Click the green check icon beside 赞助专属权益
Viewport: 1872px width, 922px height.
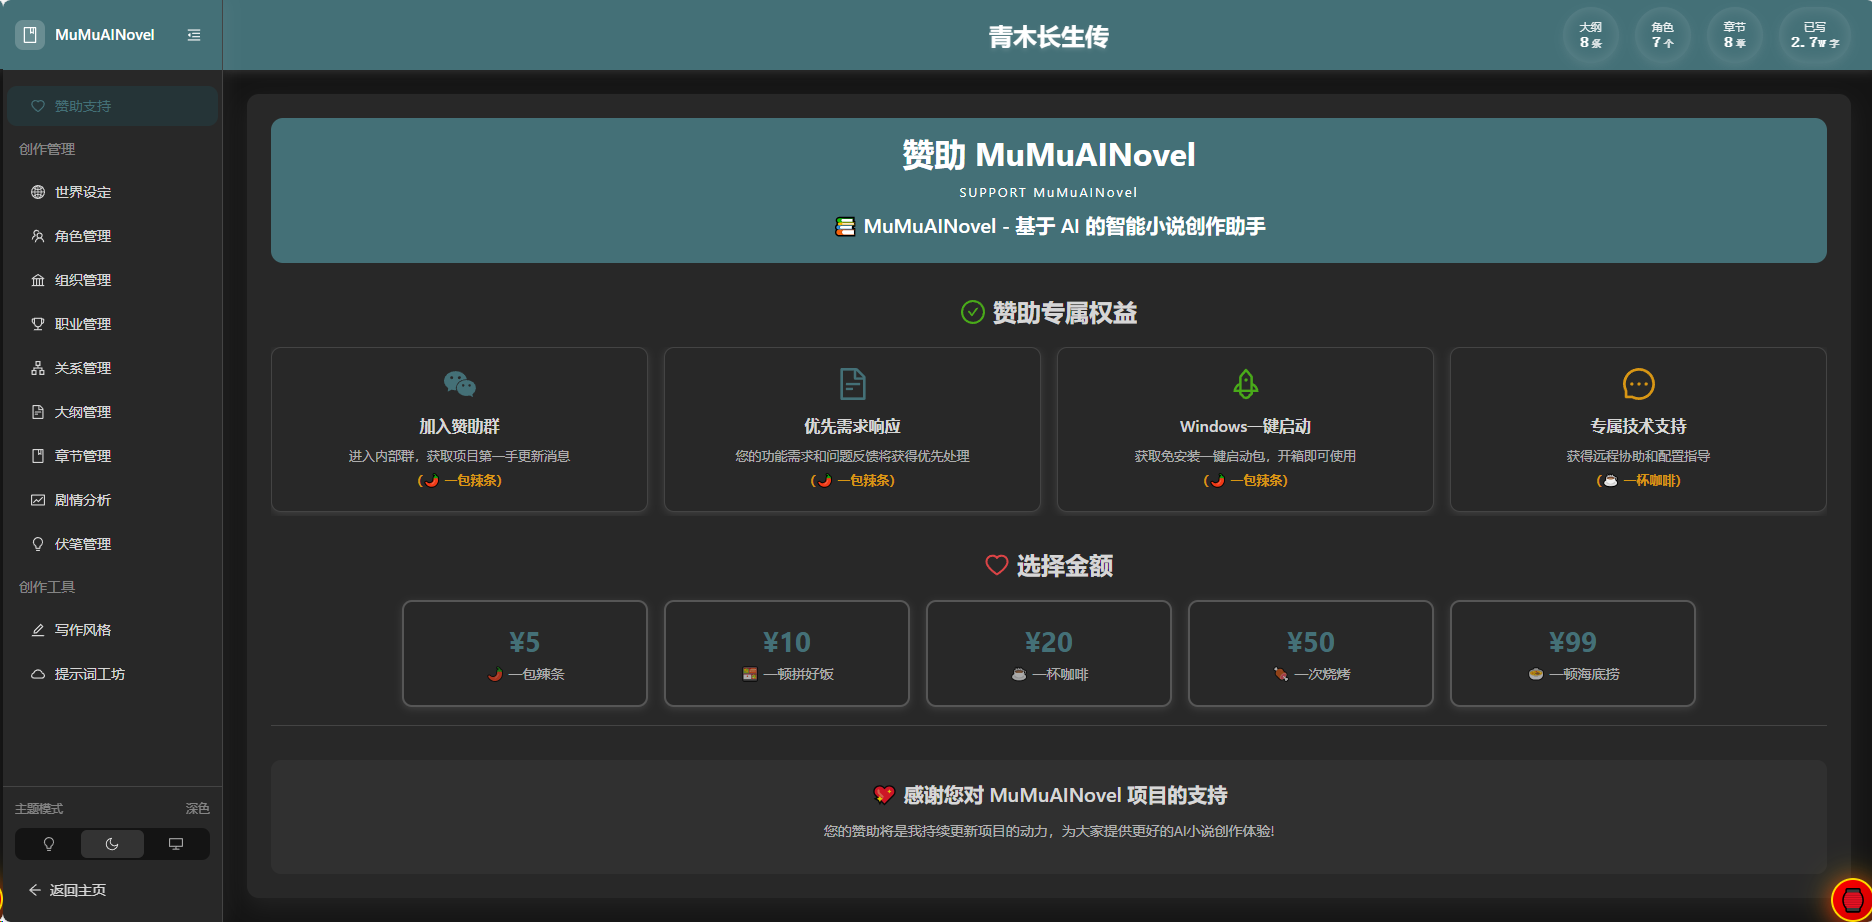pyautogui.click(x=973, y=313)
